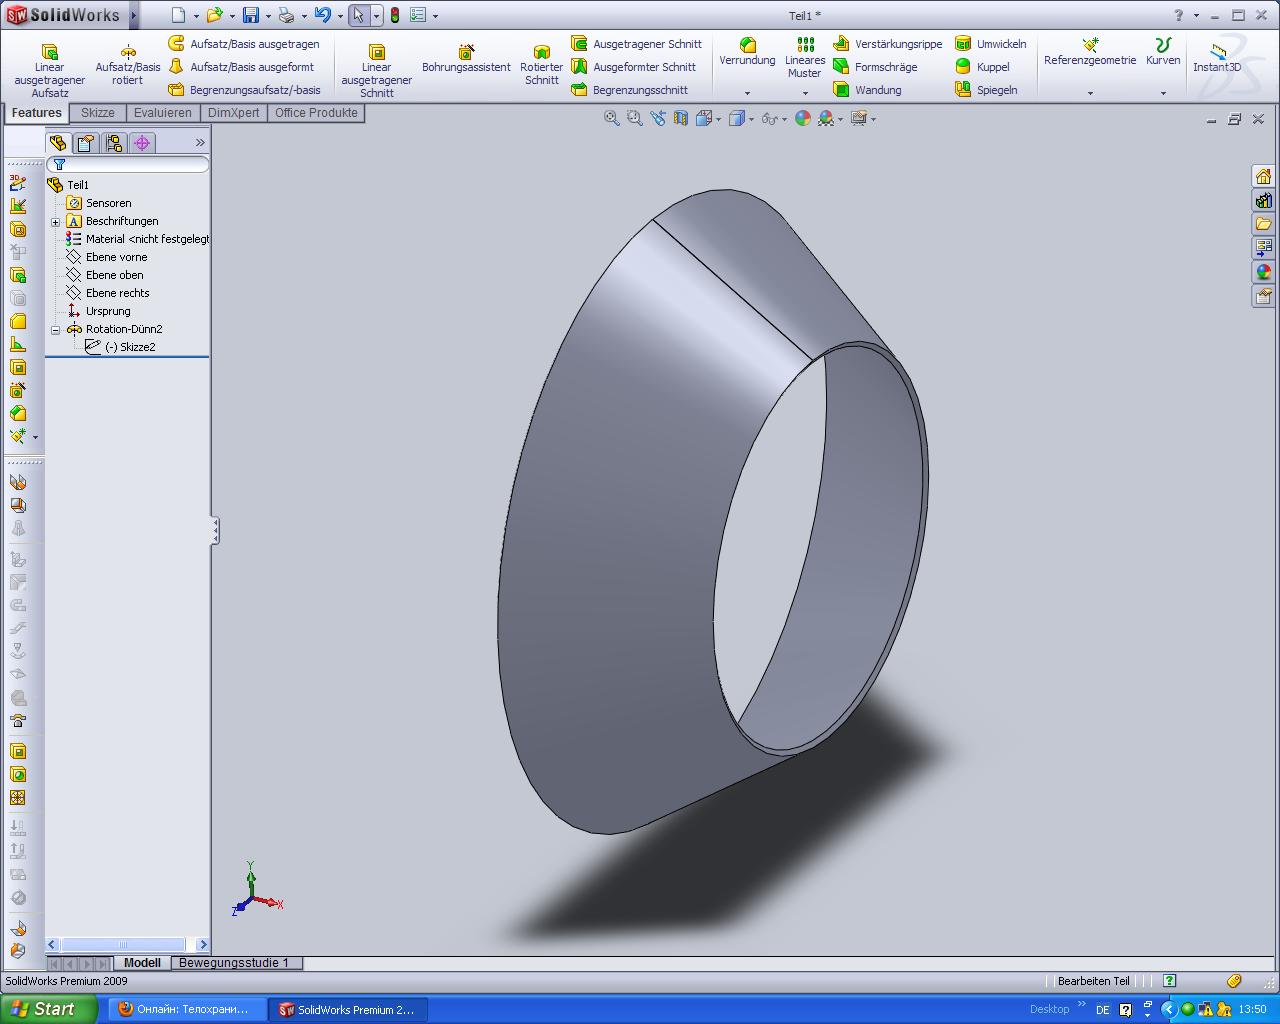Switch to the Skizze tab
This screenshot has width=1280, height=1024.
(x=97, y=113)
